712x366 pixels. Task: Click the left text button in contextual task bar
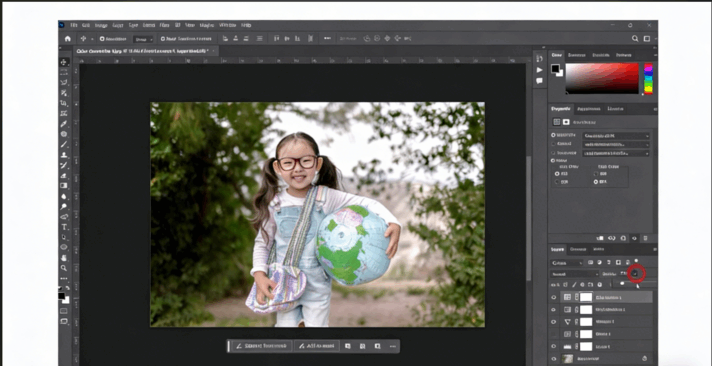[x=262, y=346]
